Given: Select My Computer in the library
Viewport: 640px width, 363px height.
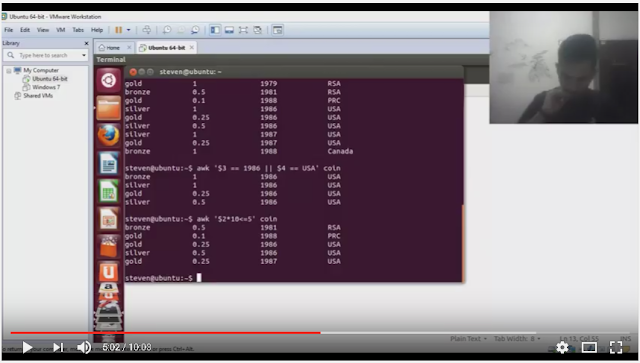Looking at the screenshot, I should (x=41, y=70).
